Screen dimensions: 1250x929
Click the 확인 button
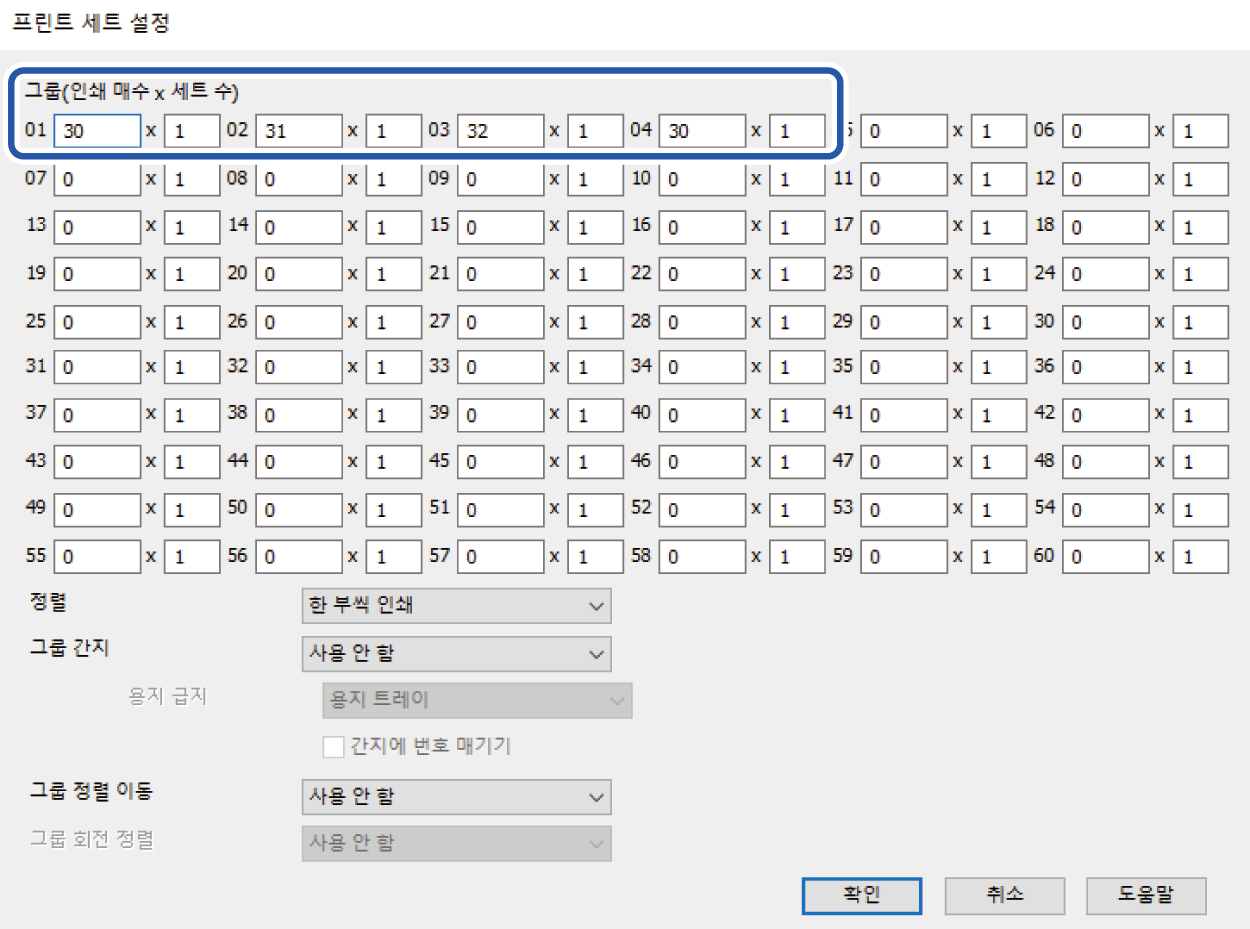861,896
